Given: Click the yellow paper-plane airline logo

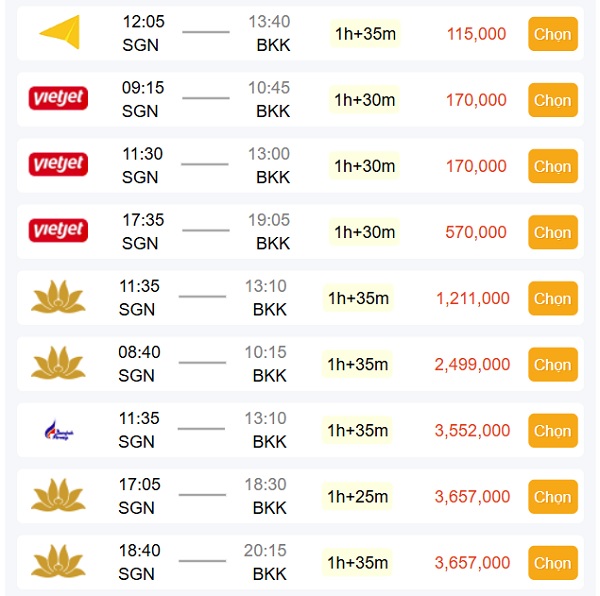Looking at the screenshot, I should pos(59,32).
